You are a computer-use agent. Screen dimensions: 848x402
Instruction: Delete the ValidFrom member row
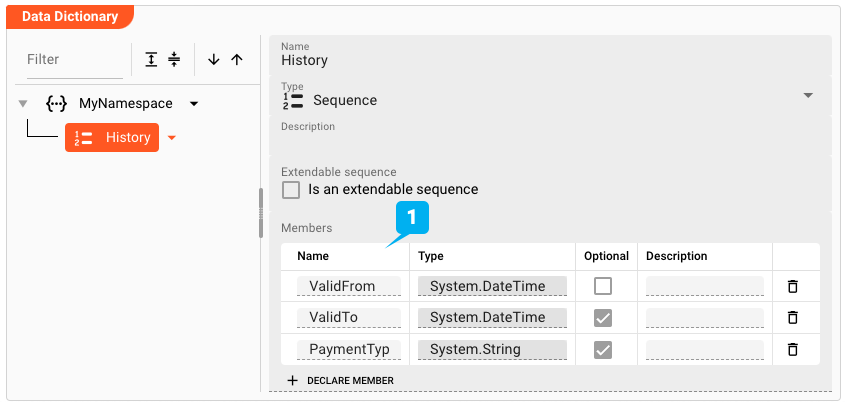[793, 286]
